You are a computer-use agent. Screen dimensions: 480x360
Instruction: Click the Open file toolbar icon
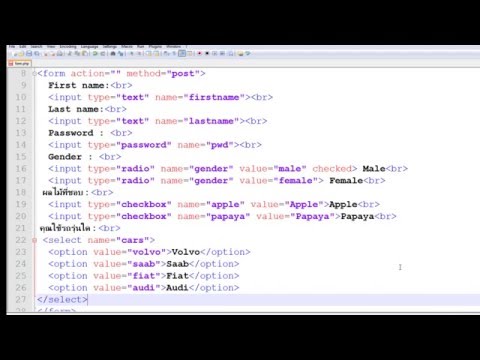(21, 53)
